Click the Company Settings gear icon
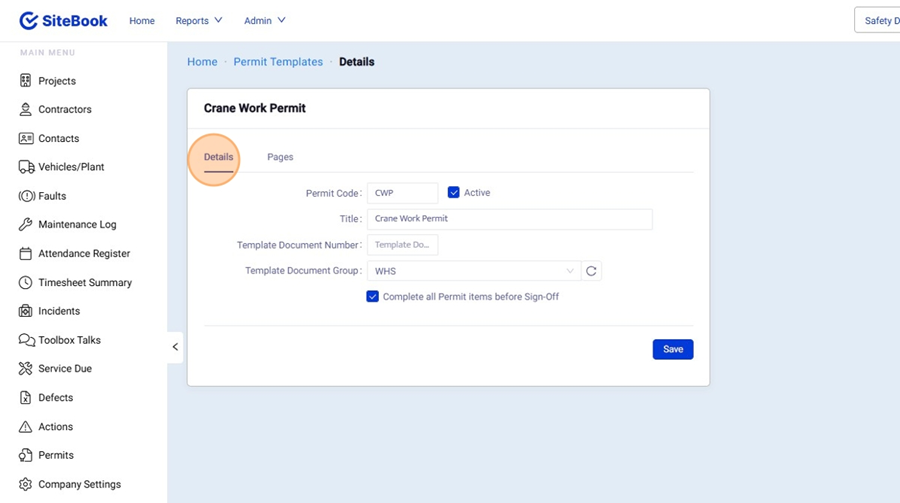 click(26, 484)
